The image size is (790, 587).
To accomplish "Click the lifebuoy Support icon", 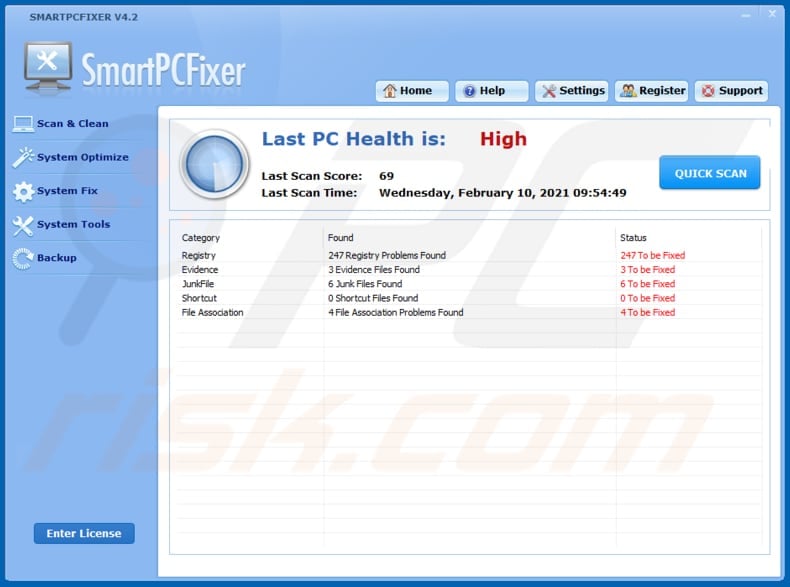I will pos(708,91).
